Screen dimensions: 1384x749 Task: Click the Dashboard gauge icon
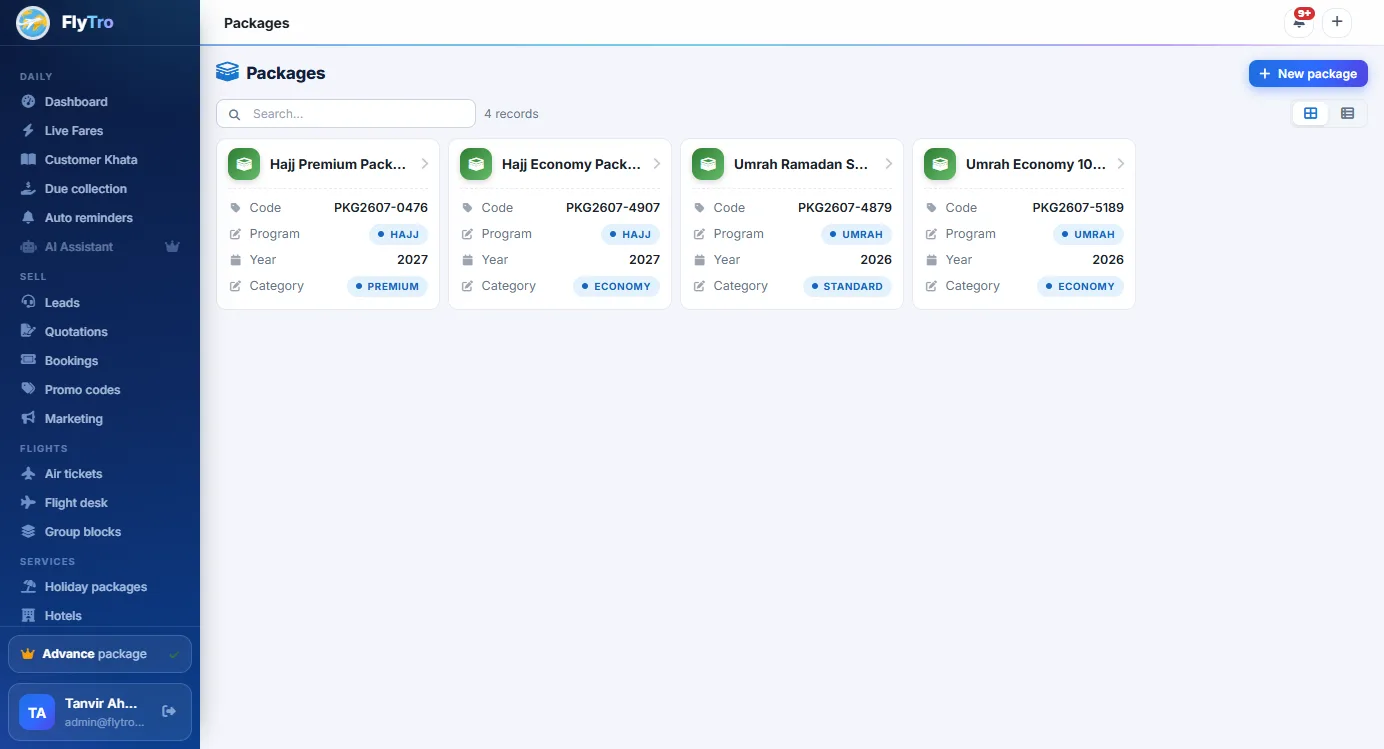pyautogui.click(x=28, y=101)
